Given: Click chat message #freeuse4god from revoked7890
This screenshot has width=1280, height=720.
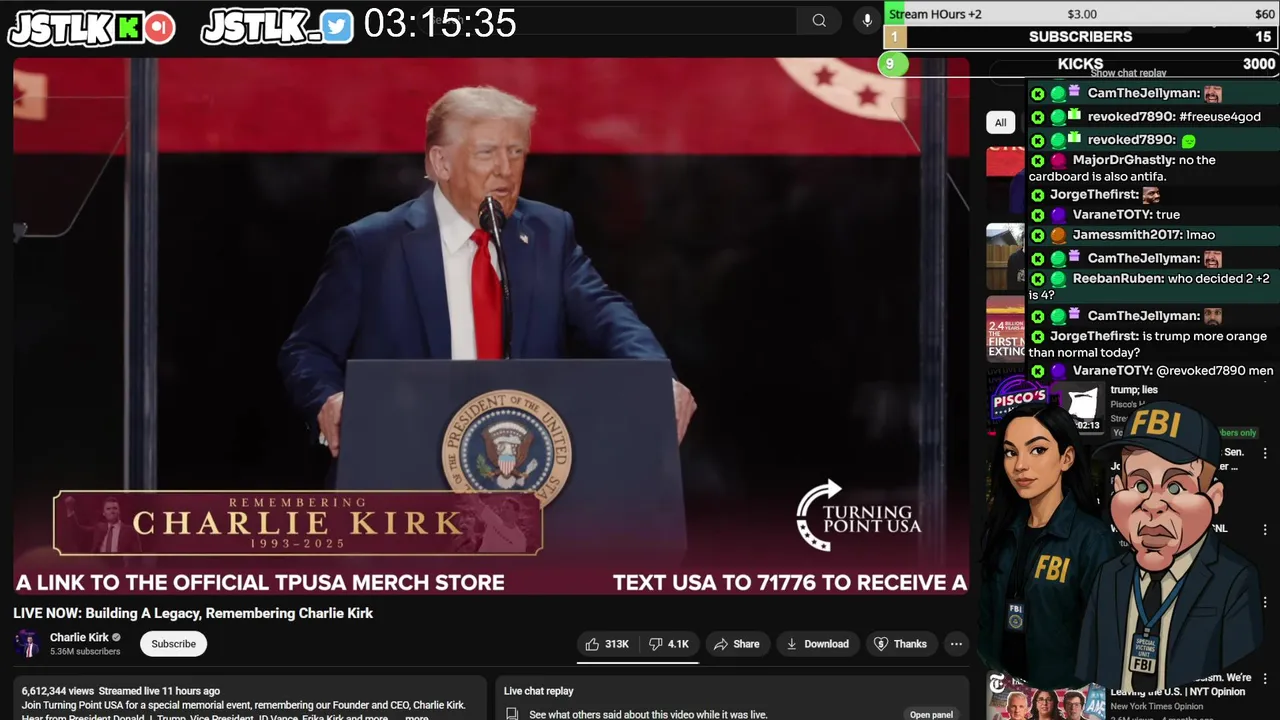Looking at the screenshot, I should (x=1153, y=116).
